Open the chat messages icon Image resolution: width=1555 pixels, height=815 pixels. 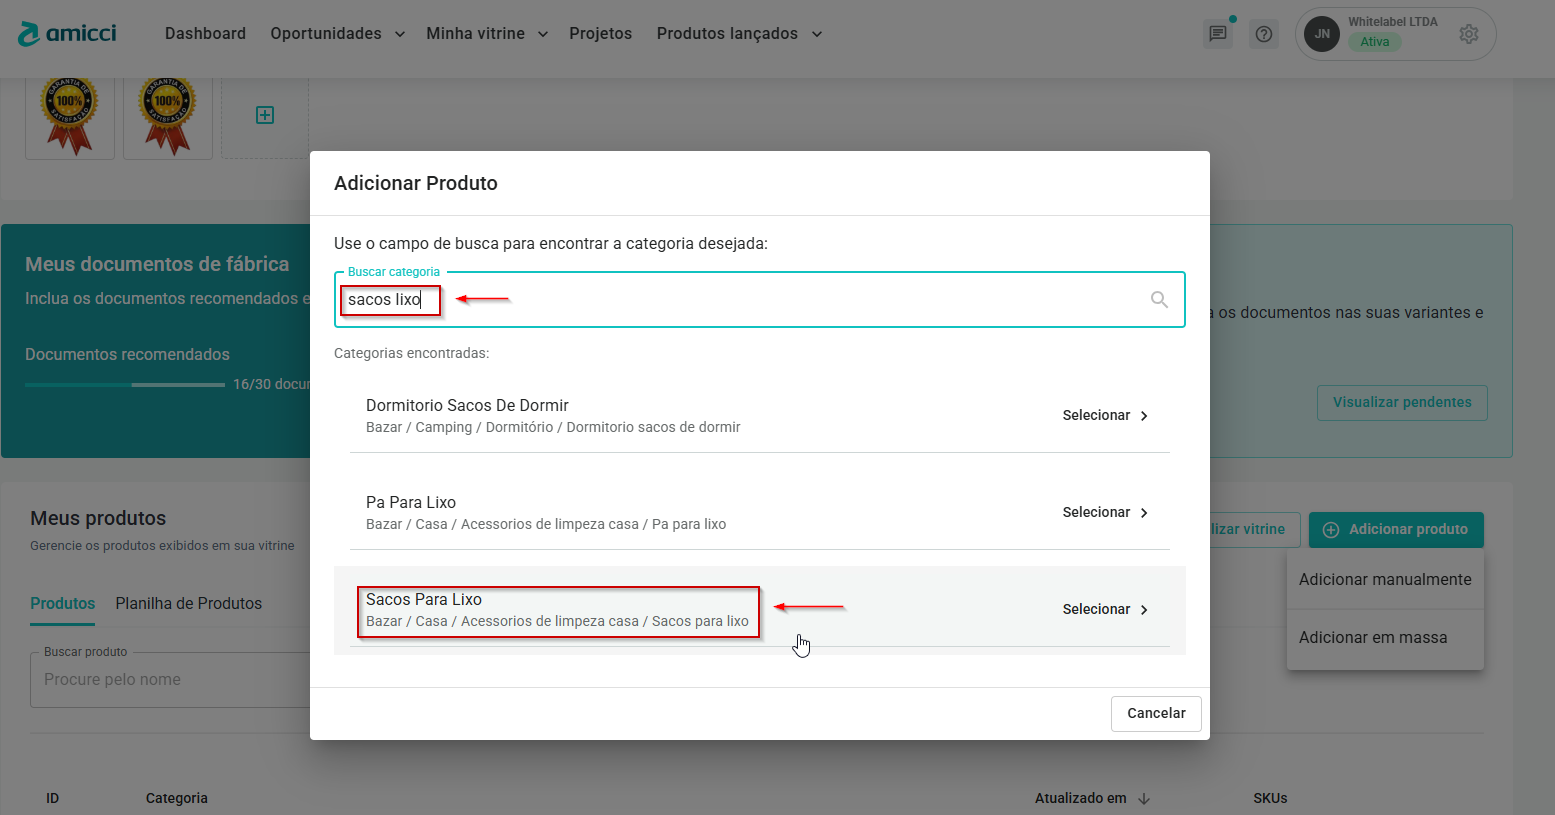point(1217,34)
